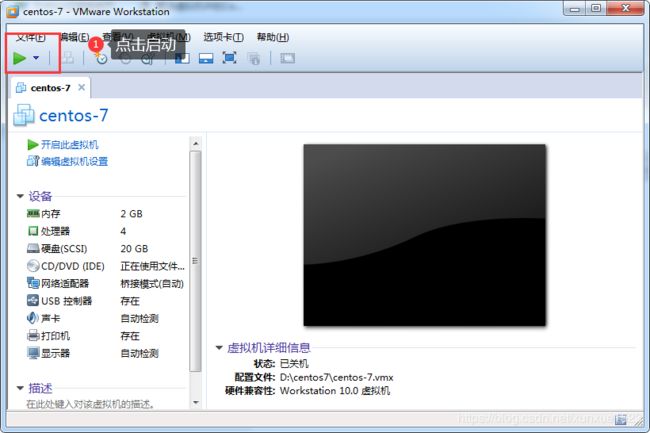Open the 编辑(E) menu
The width and height of the screenshot is (650, 433).
tap(75, 37)
